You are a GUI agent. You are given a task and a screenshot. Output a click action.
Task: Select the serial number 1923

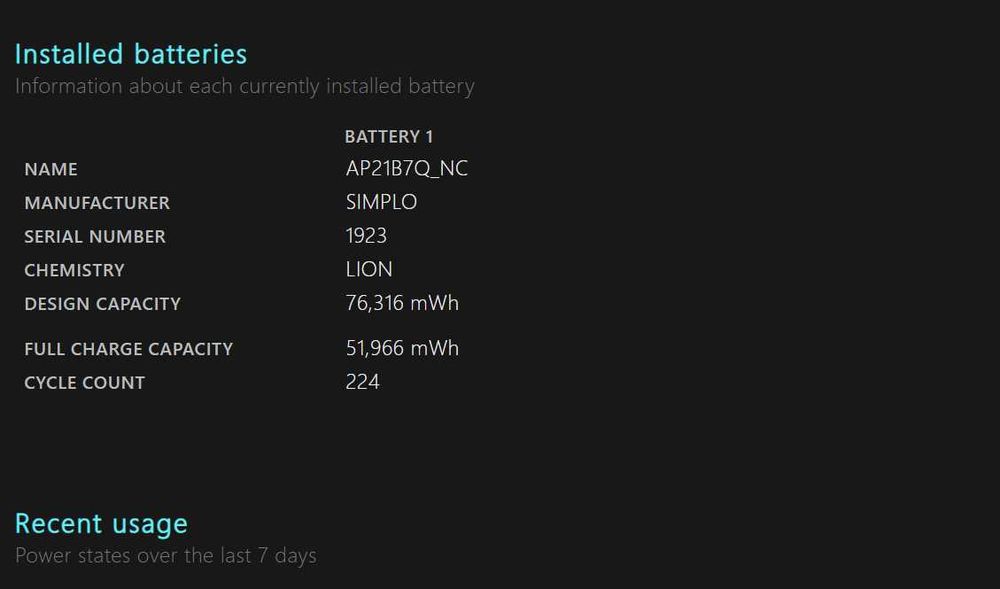(366, 236)
